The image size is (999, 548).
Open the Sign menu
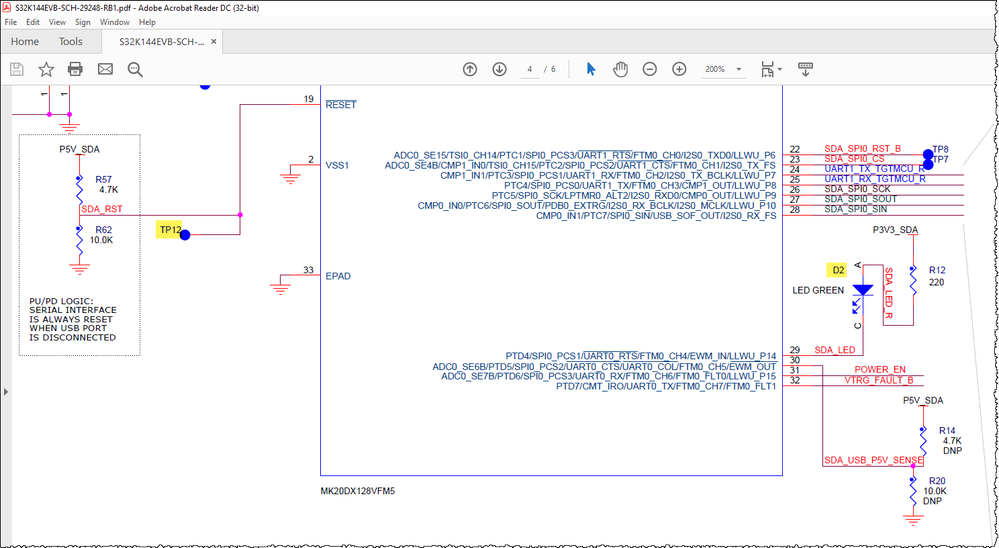coord(83,22)
